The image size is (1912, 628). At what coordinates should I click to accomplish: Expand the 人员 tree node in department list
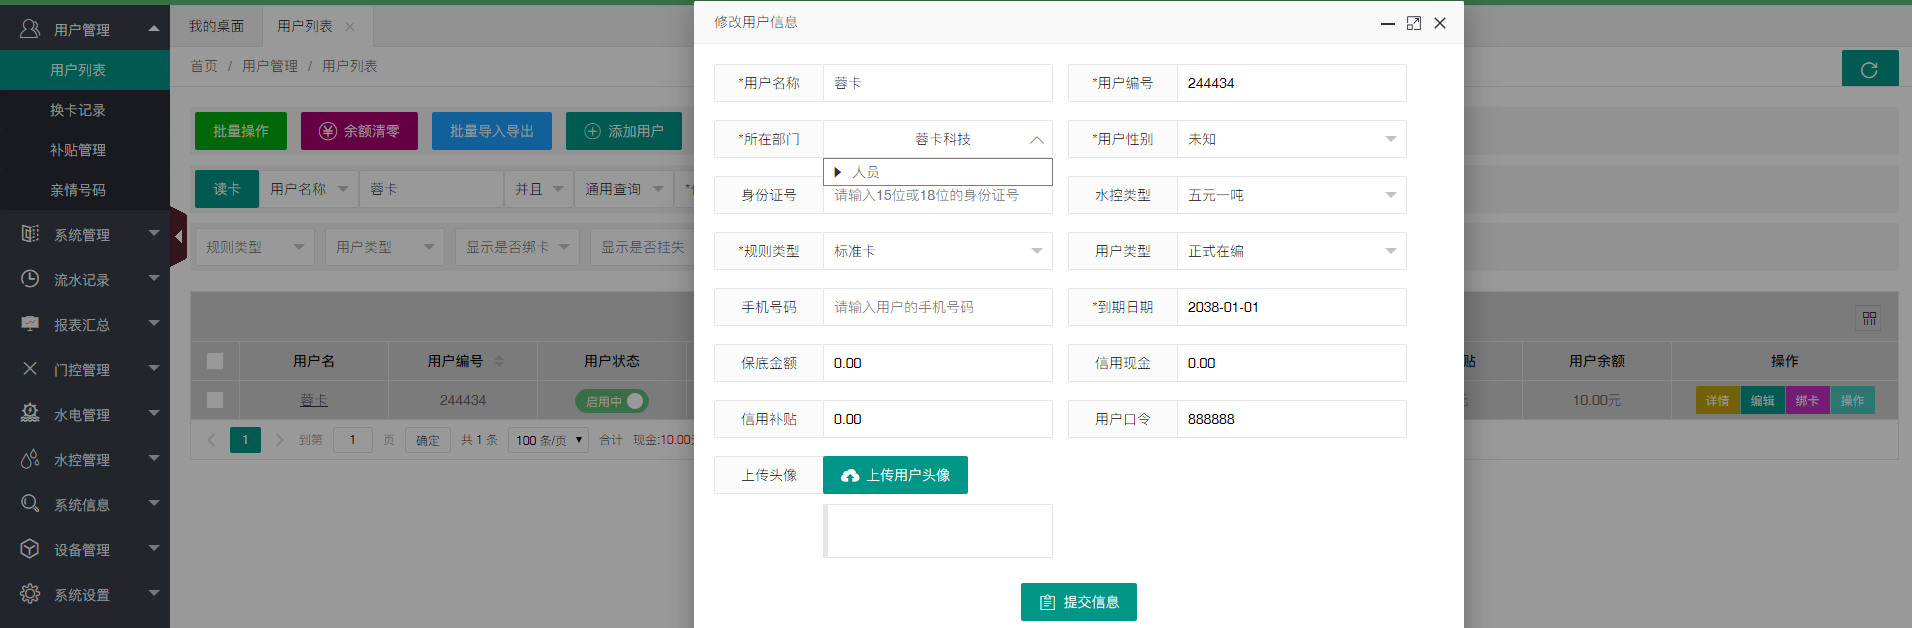pos(838,172)
